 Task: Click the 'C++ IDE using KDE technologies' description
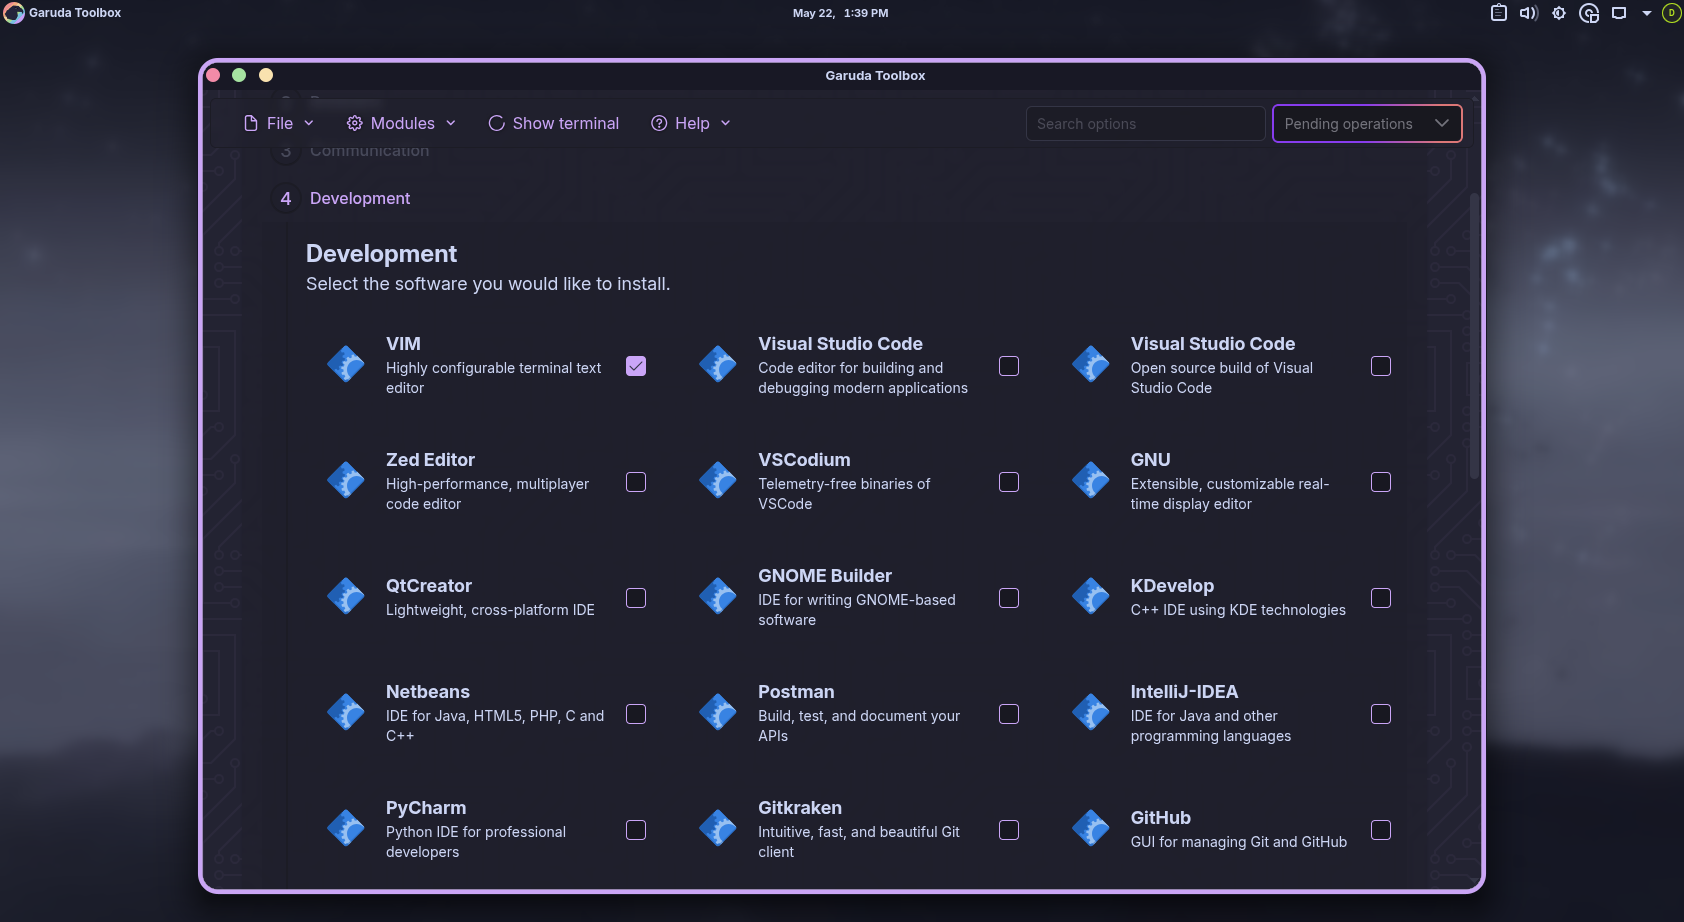coord(1238,610)
